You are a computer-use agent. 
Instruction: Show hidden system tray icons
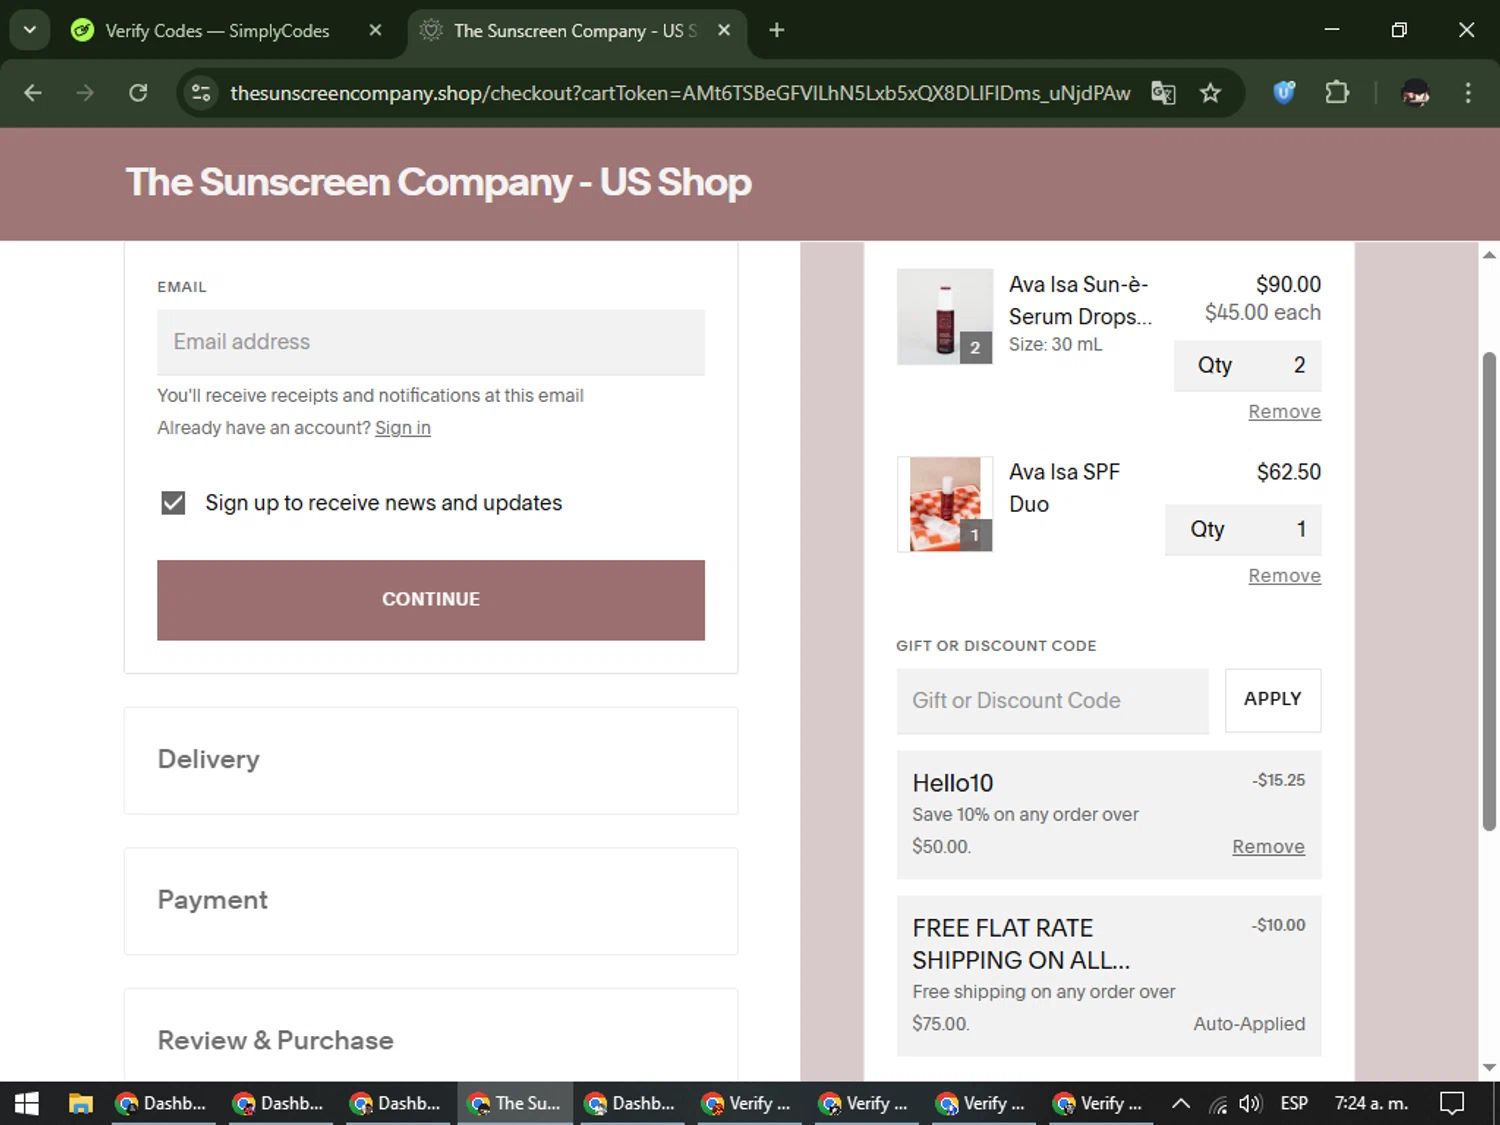(1180, 1104)
